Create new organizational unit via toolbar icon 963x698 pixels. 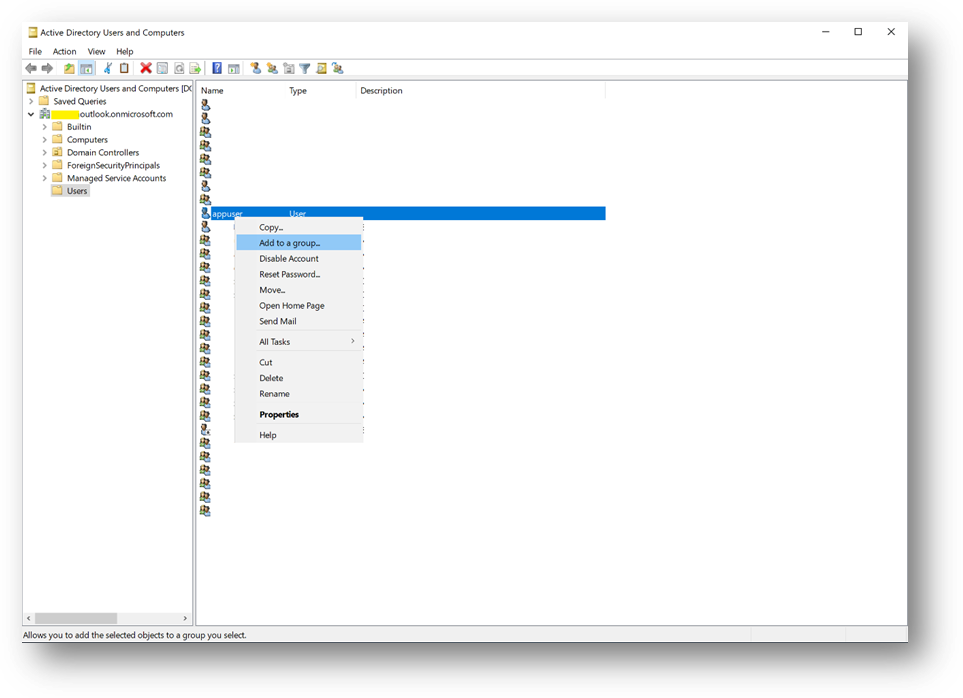tap(289, 68)
